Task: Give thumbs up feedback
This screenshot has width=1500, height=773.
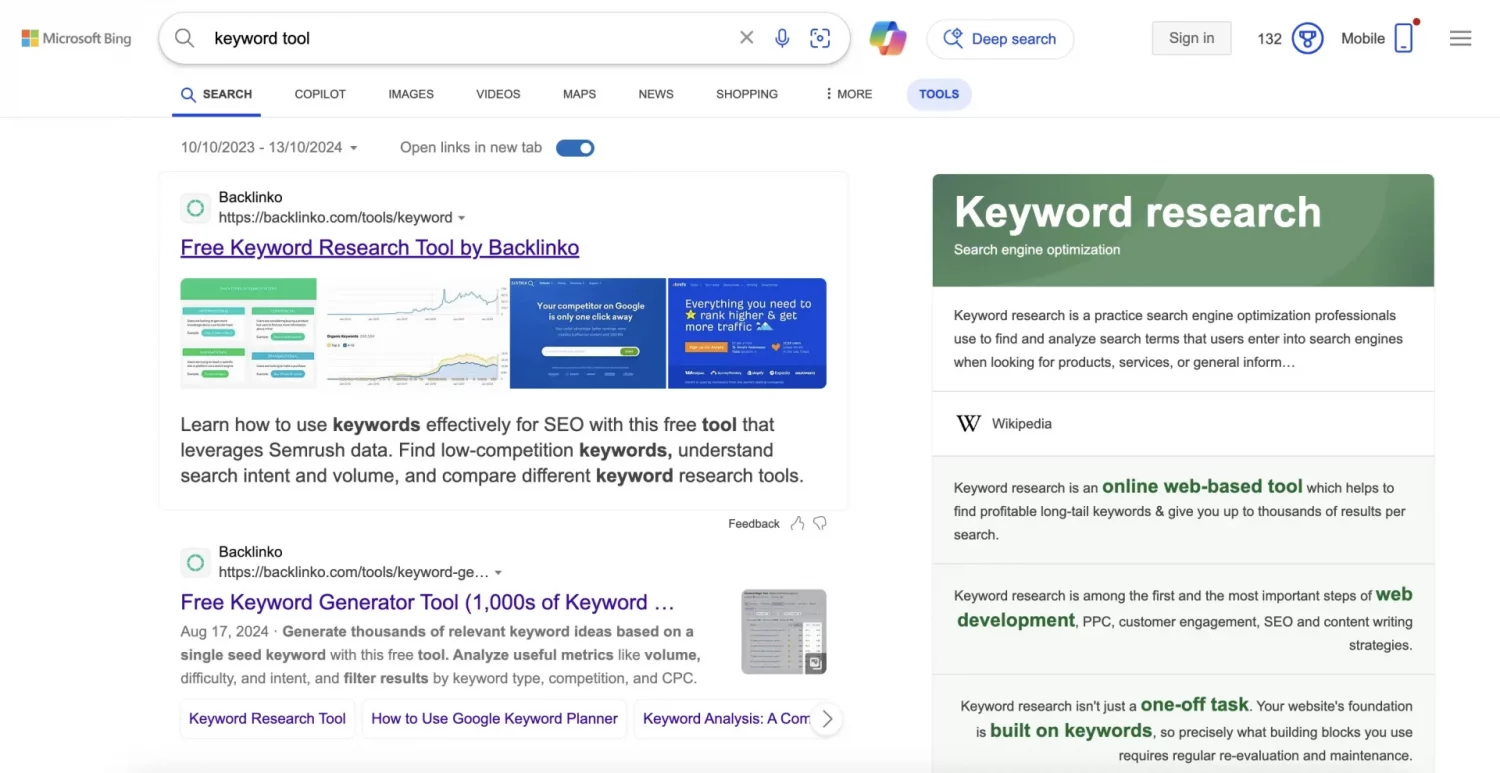Action: [797, 523]
